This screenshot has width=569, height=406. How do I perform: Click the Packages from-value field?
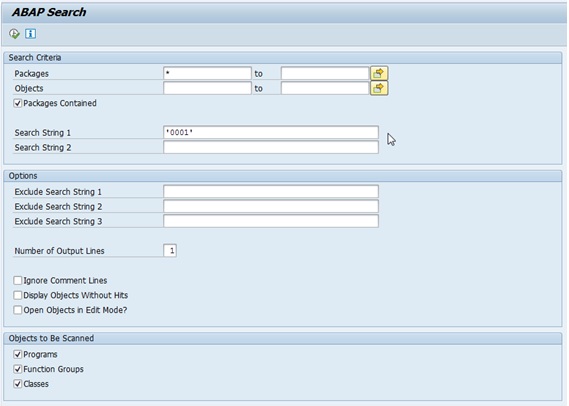pos(207,73)
